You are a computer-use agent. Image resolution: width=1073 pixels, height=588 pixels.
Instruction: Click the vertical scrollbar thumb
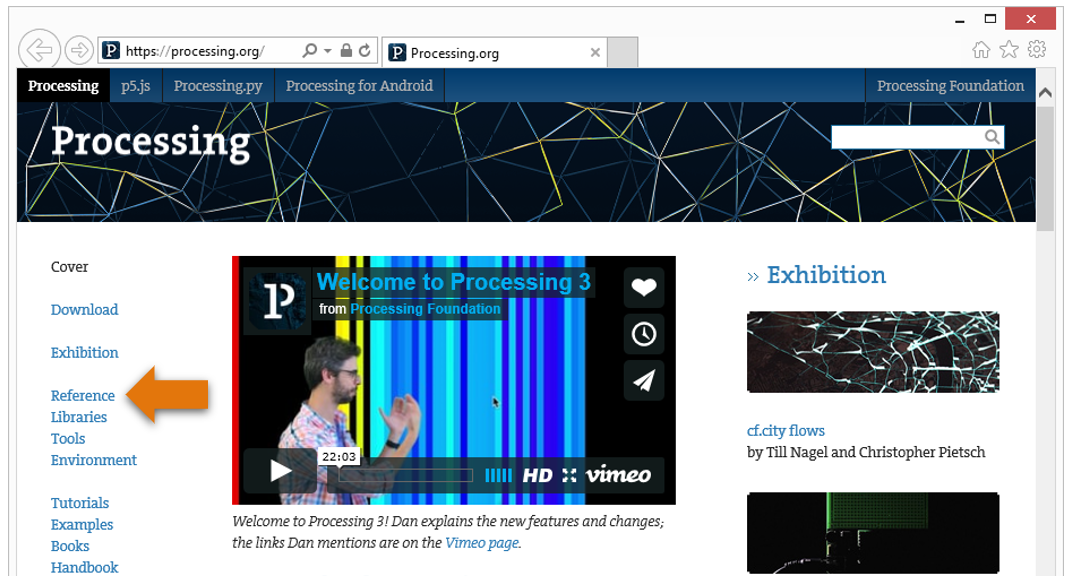point(1045,169)
